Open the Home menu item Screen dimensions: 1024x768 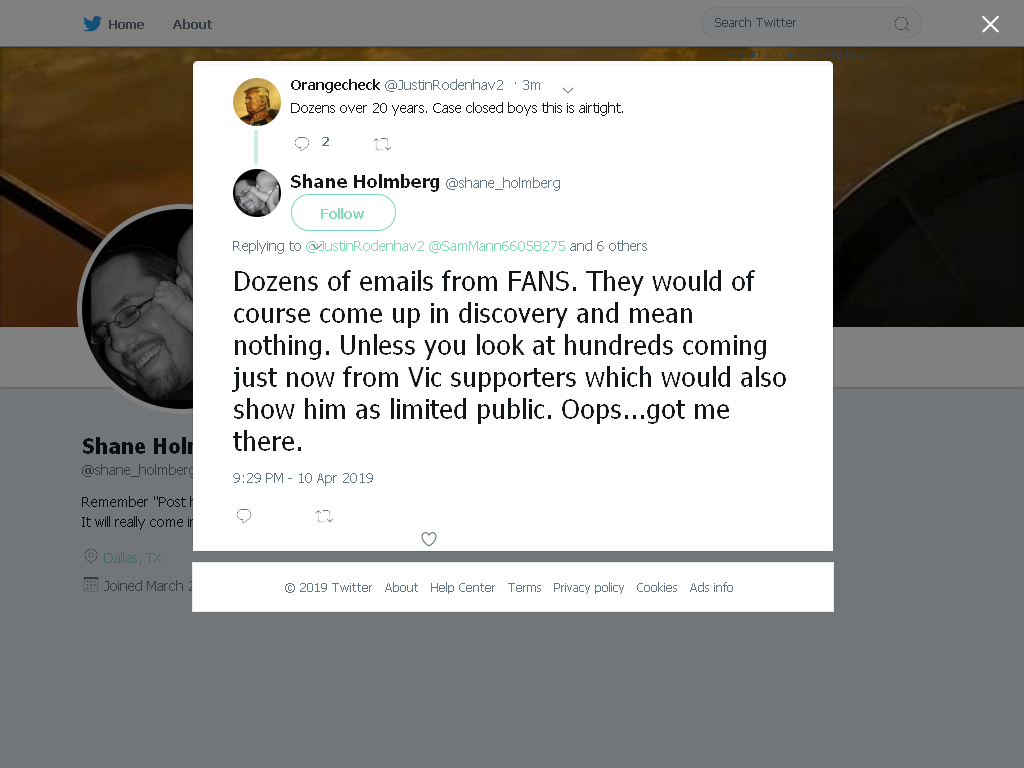click(126, 24)
